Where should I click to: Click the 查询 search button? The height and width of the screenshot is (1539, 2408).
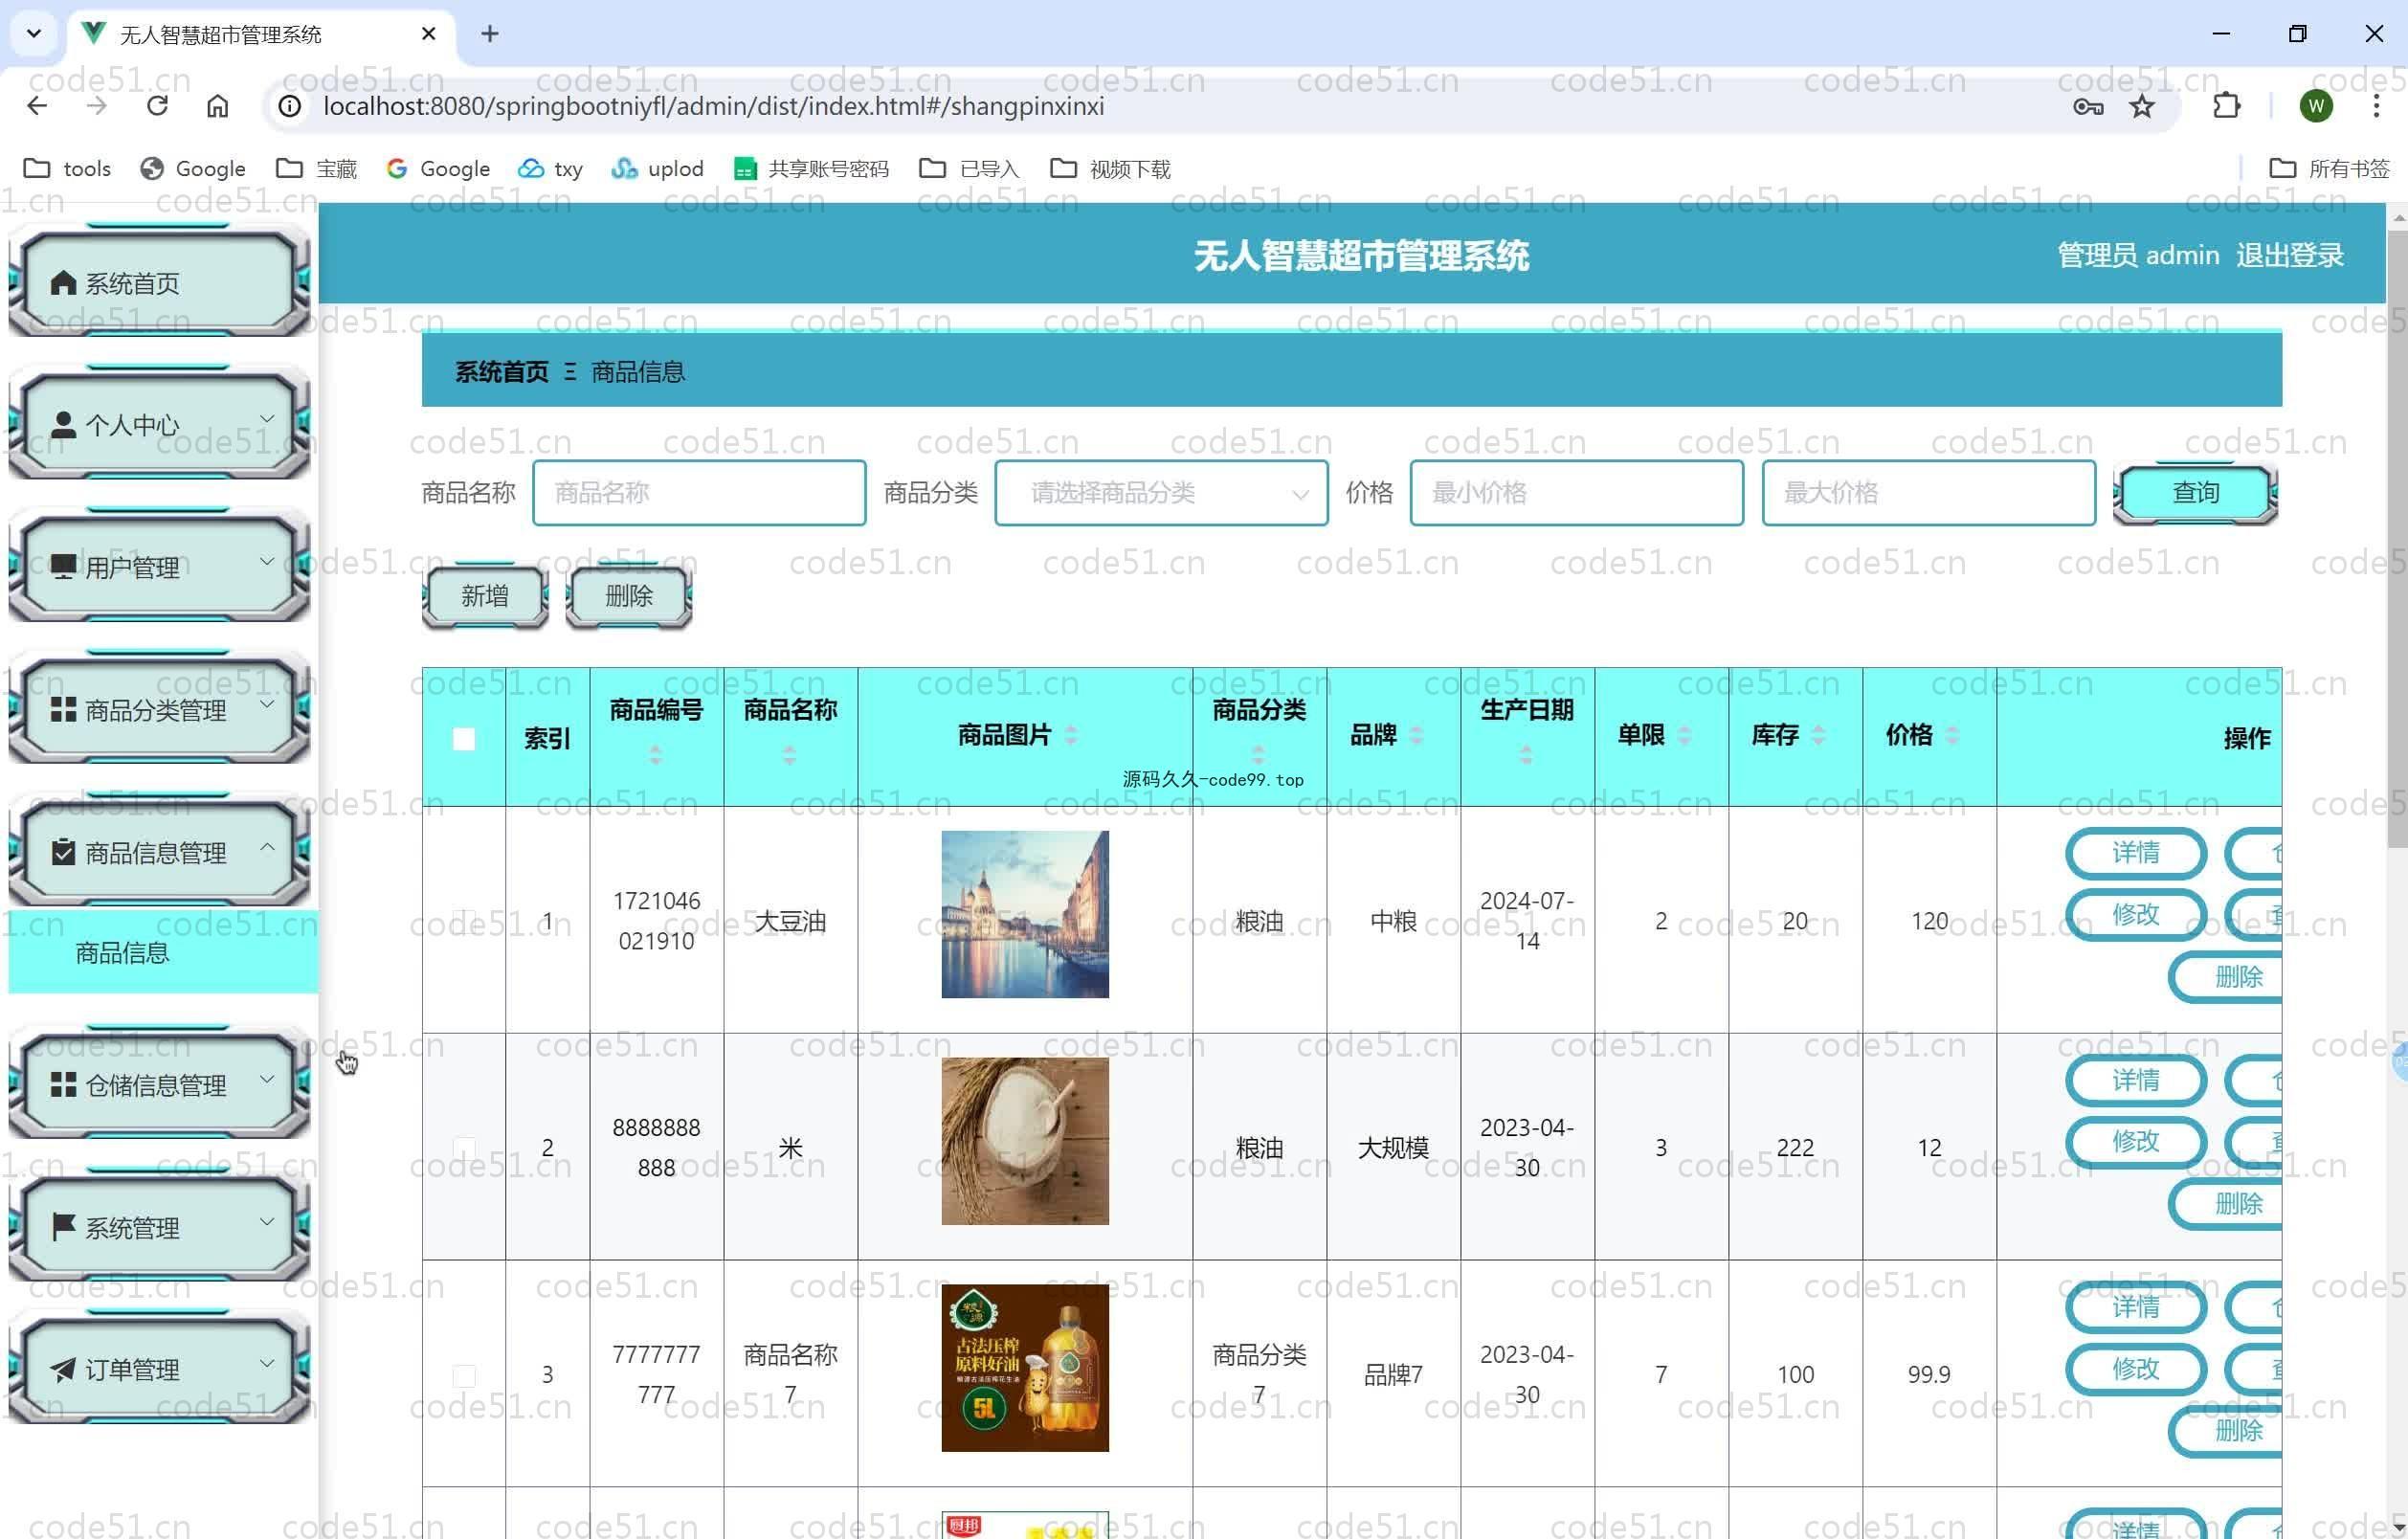(2195, 492)
